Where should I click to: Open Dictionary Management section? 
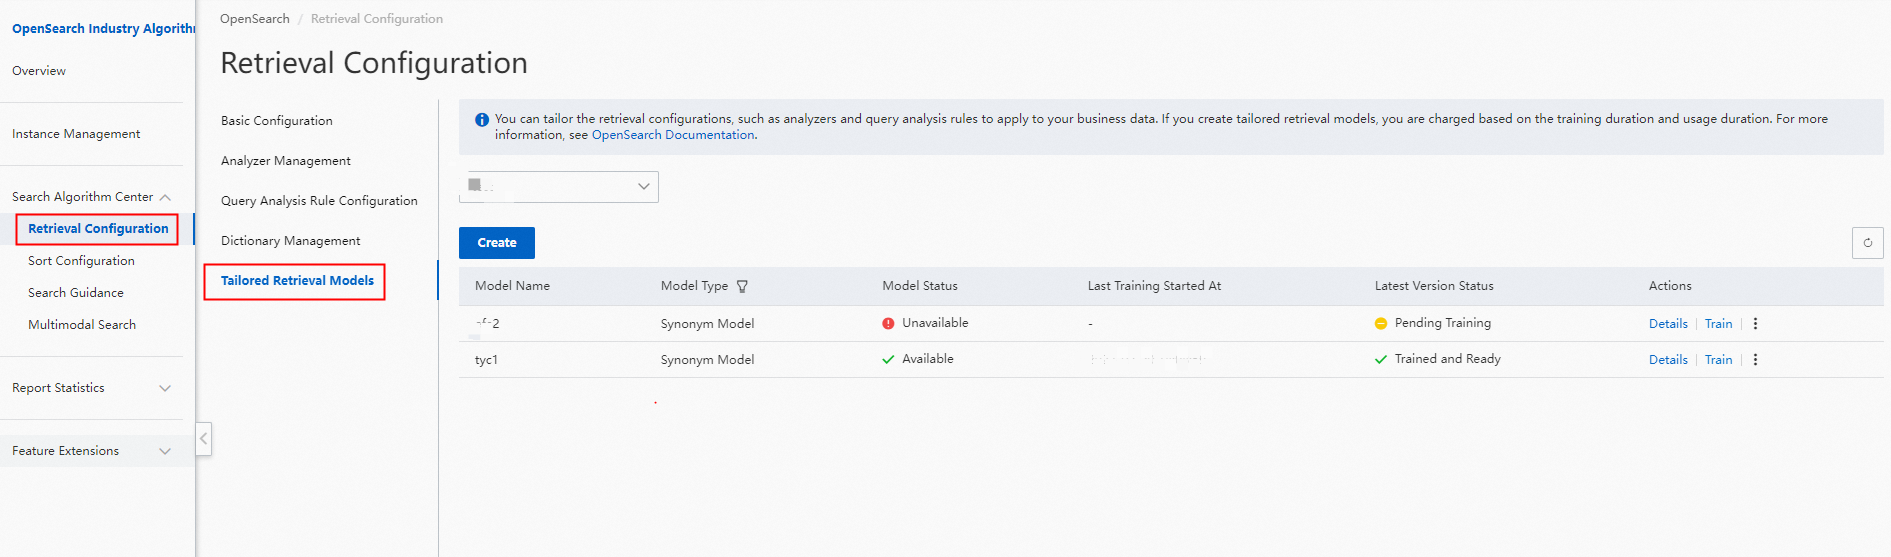[291, 241]
